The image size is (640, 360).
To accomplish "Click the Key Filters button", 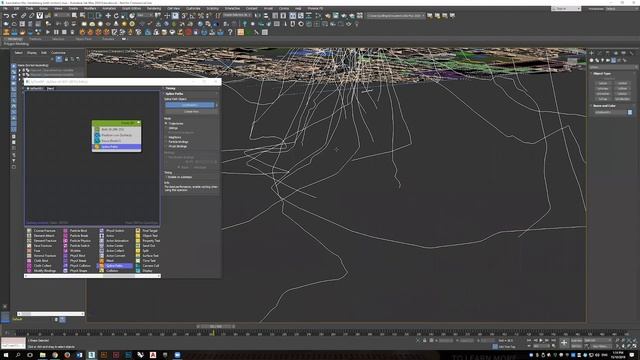I will tap(600, 346).
